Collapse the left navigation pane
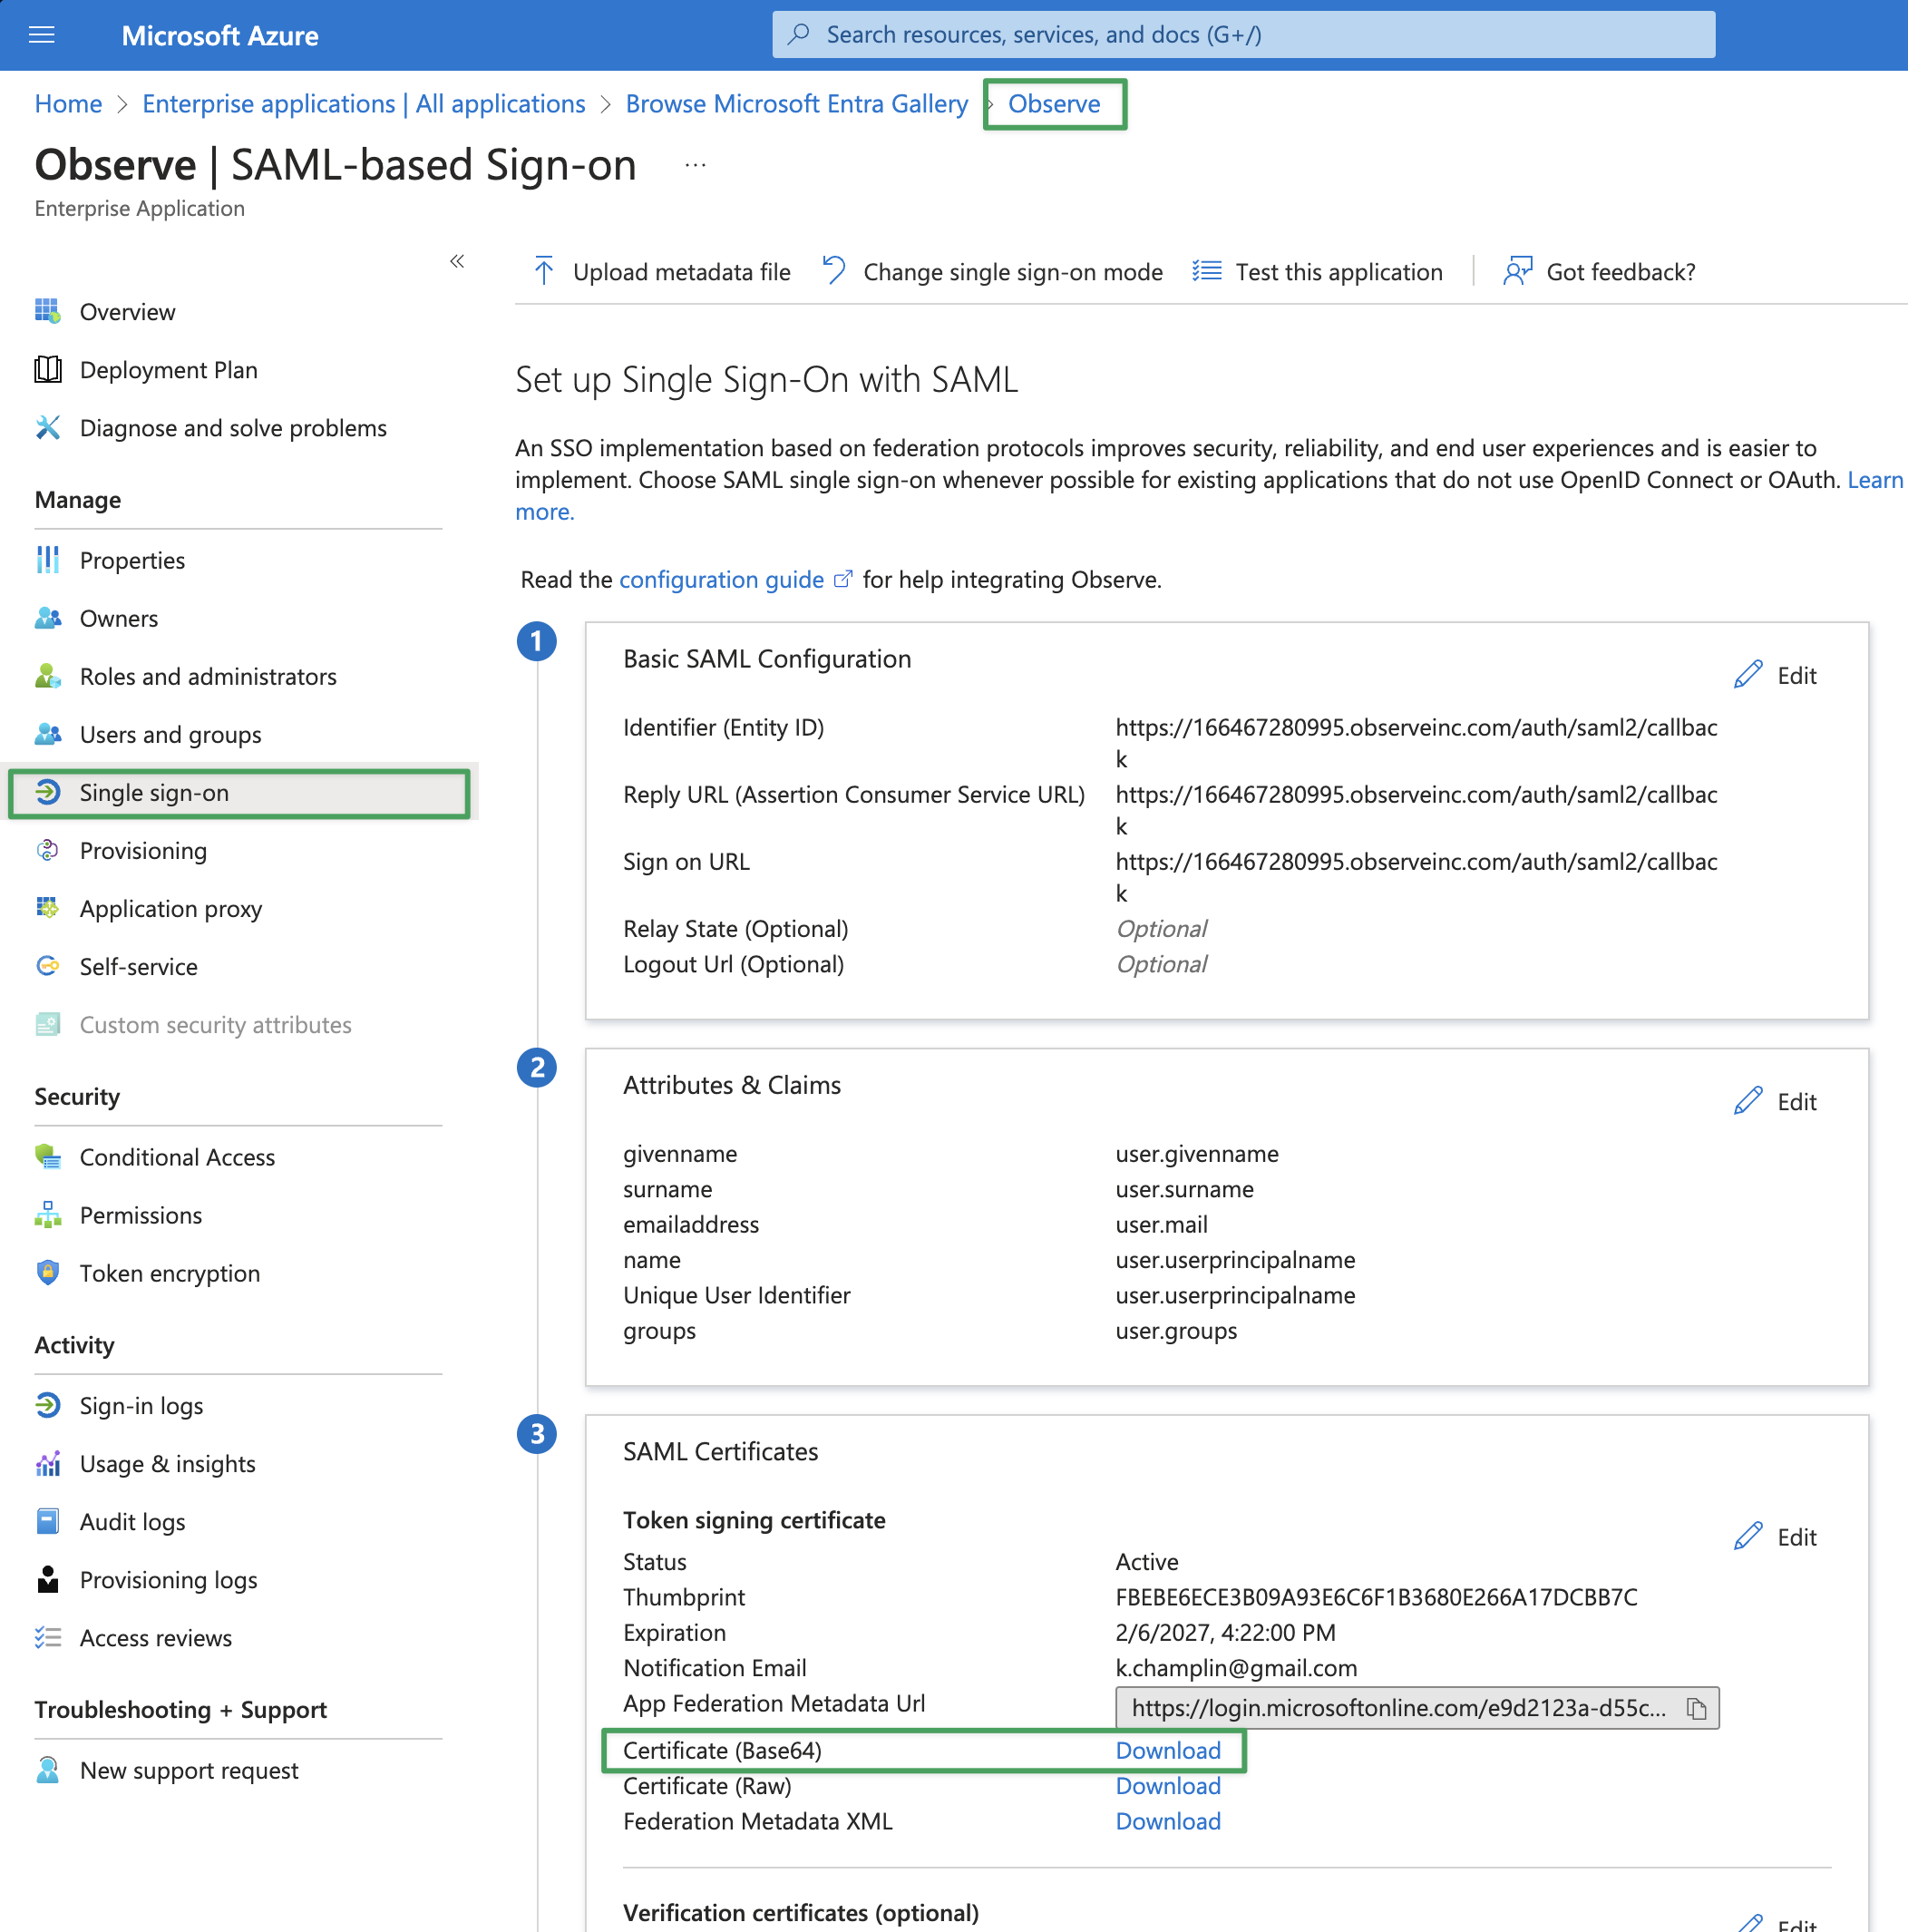The height and width of the screenshot is (1932, 1908). [457, 261]
